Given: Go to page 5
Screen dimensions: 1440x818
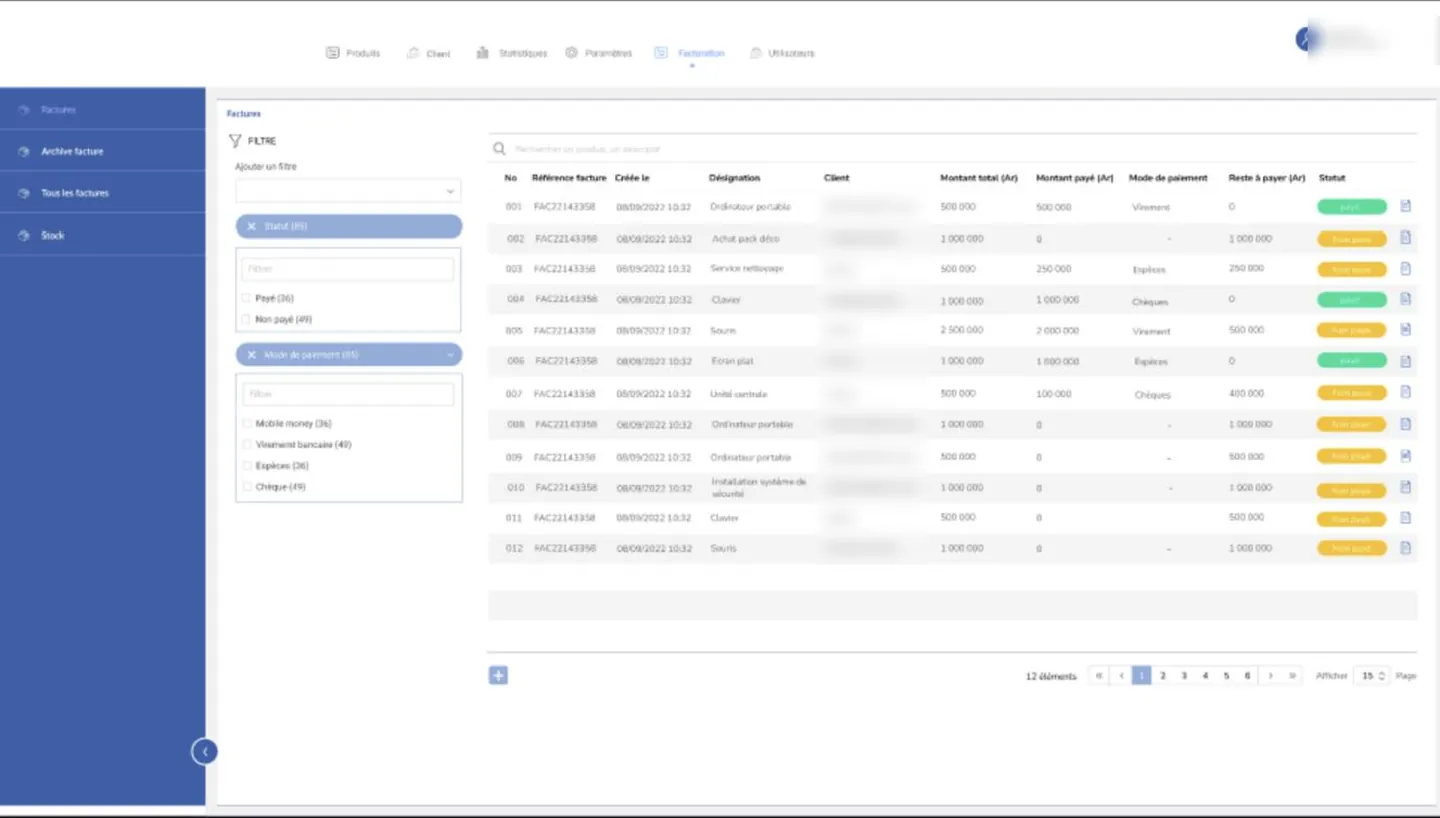Looking at the screenshot, I should tap(1227, 676).
